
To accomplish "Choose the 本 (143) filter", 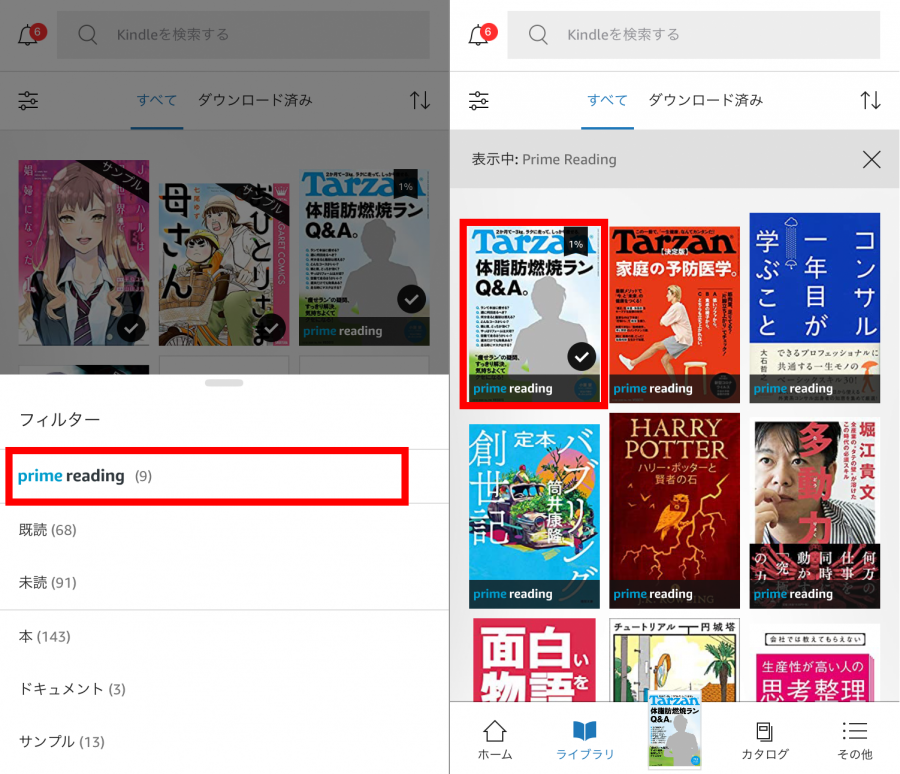I will (224, 636).
